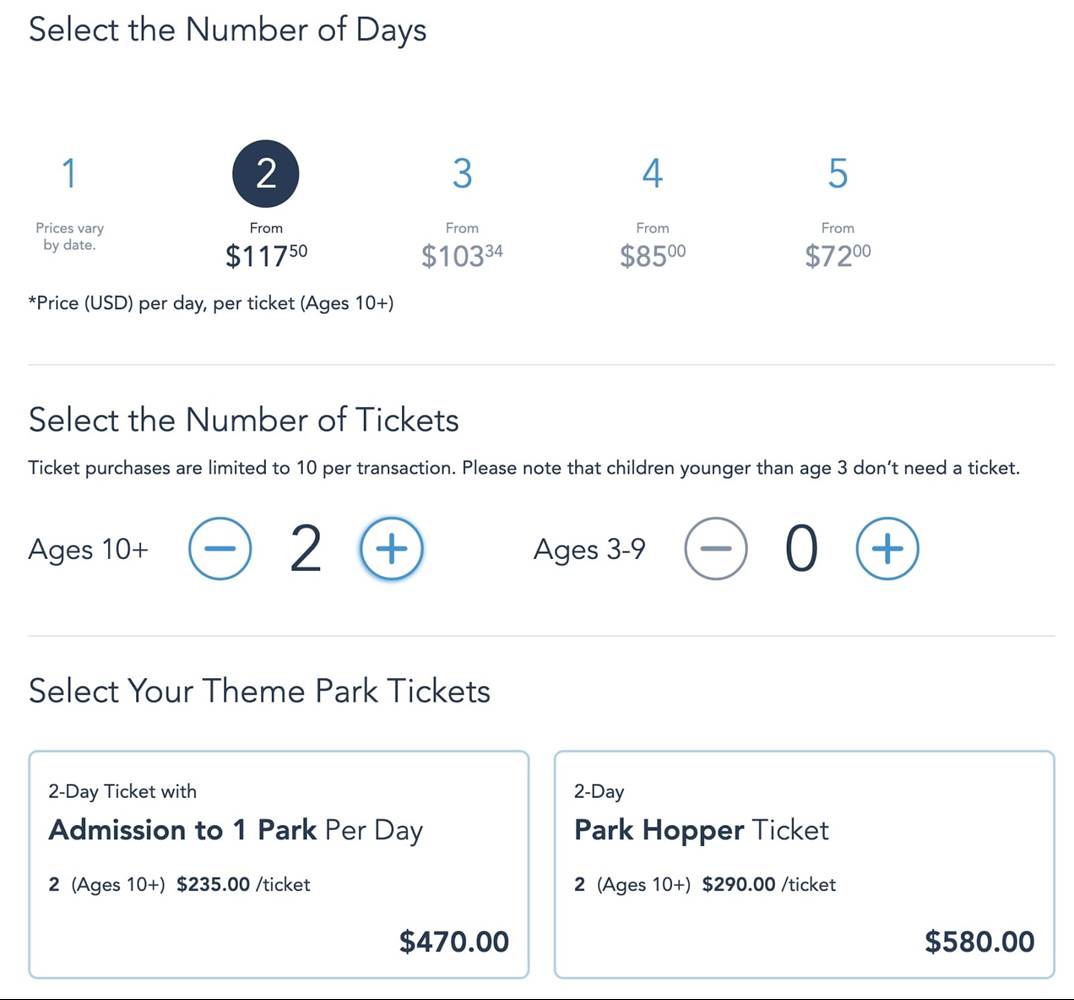Click the $580.00 Park Hopper total
1074x1000 pixels.
point(979,941)
